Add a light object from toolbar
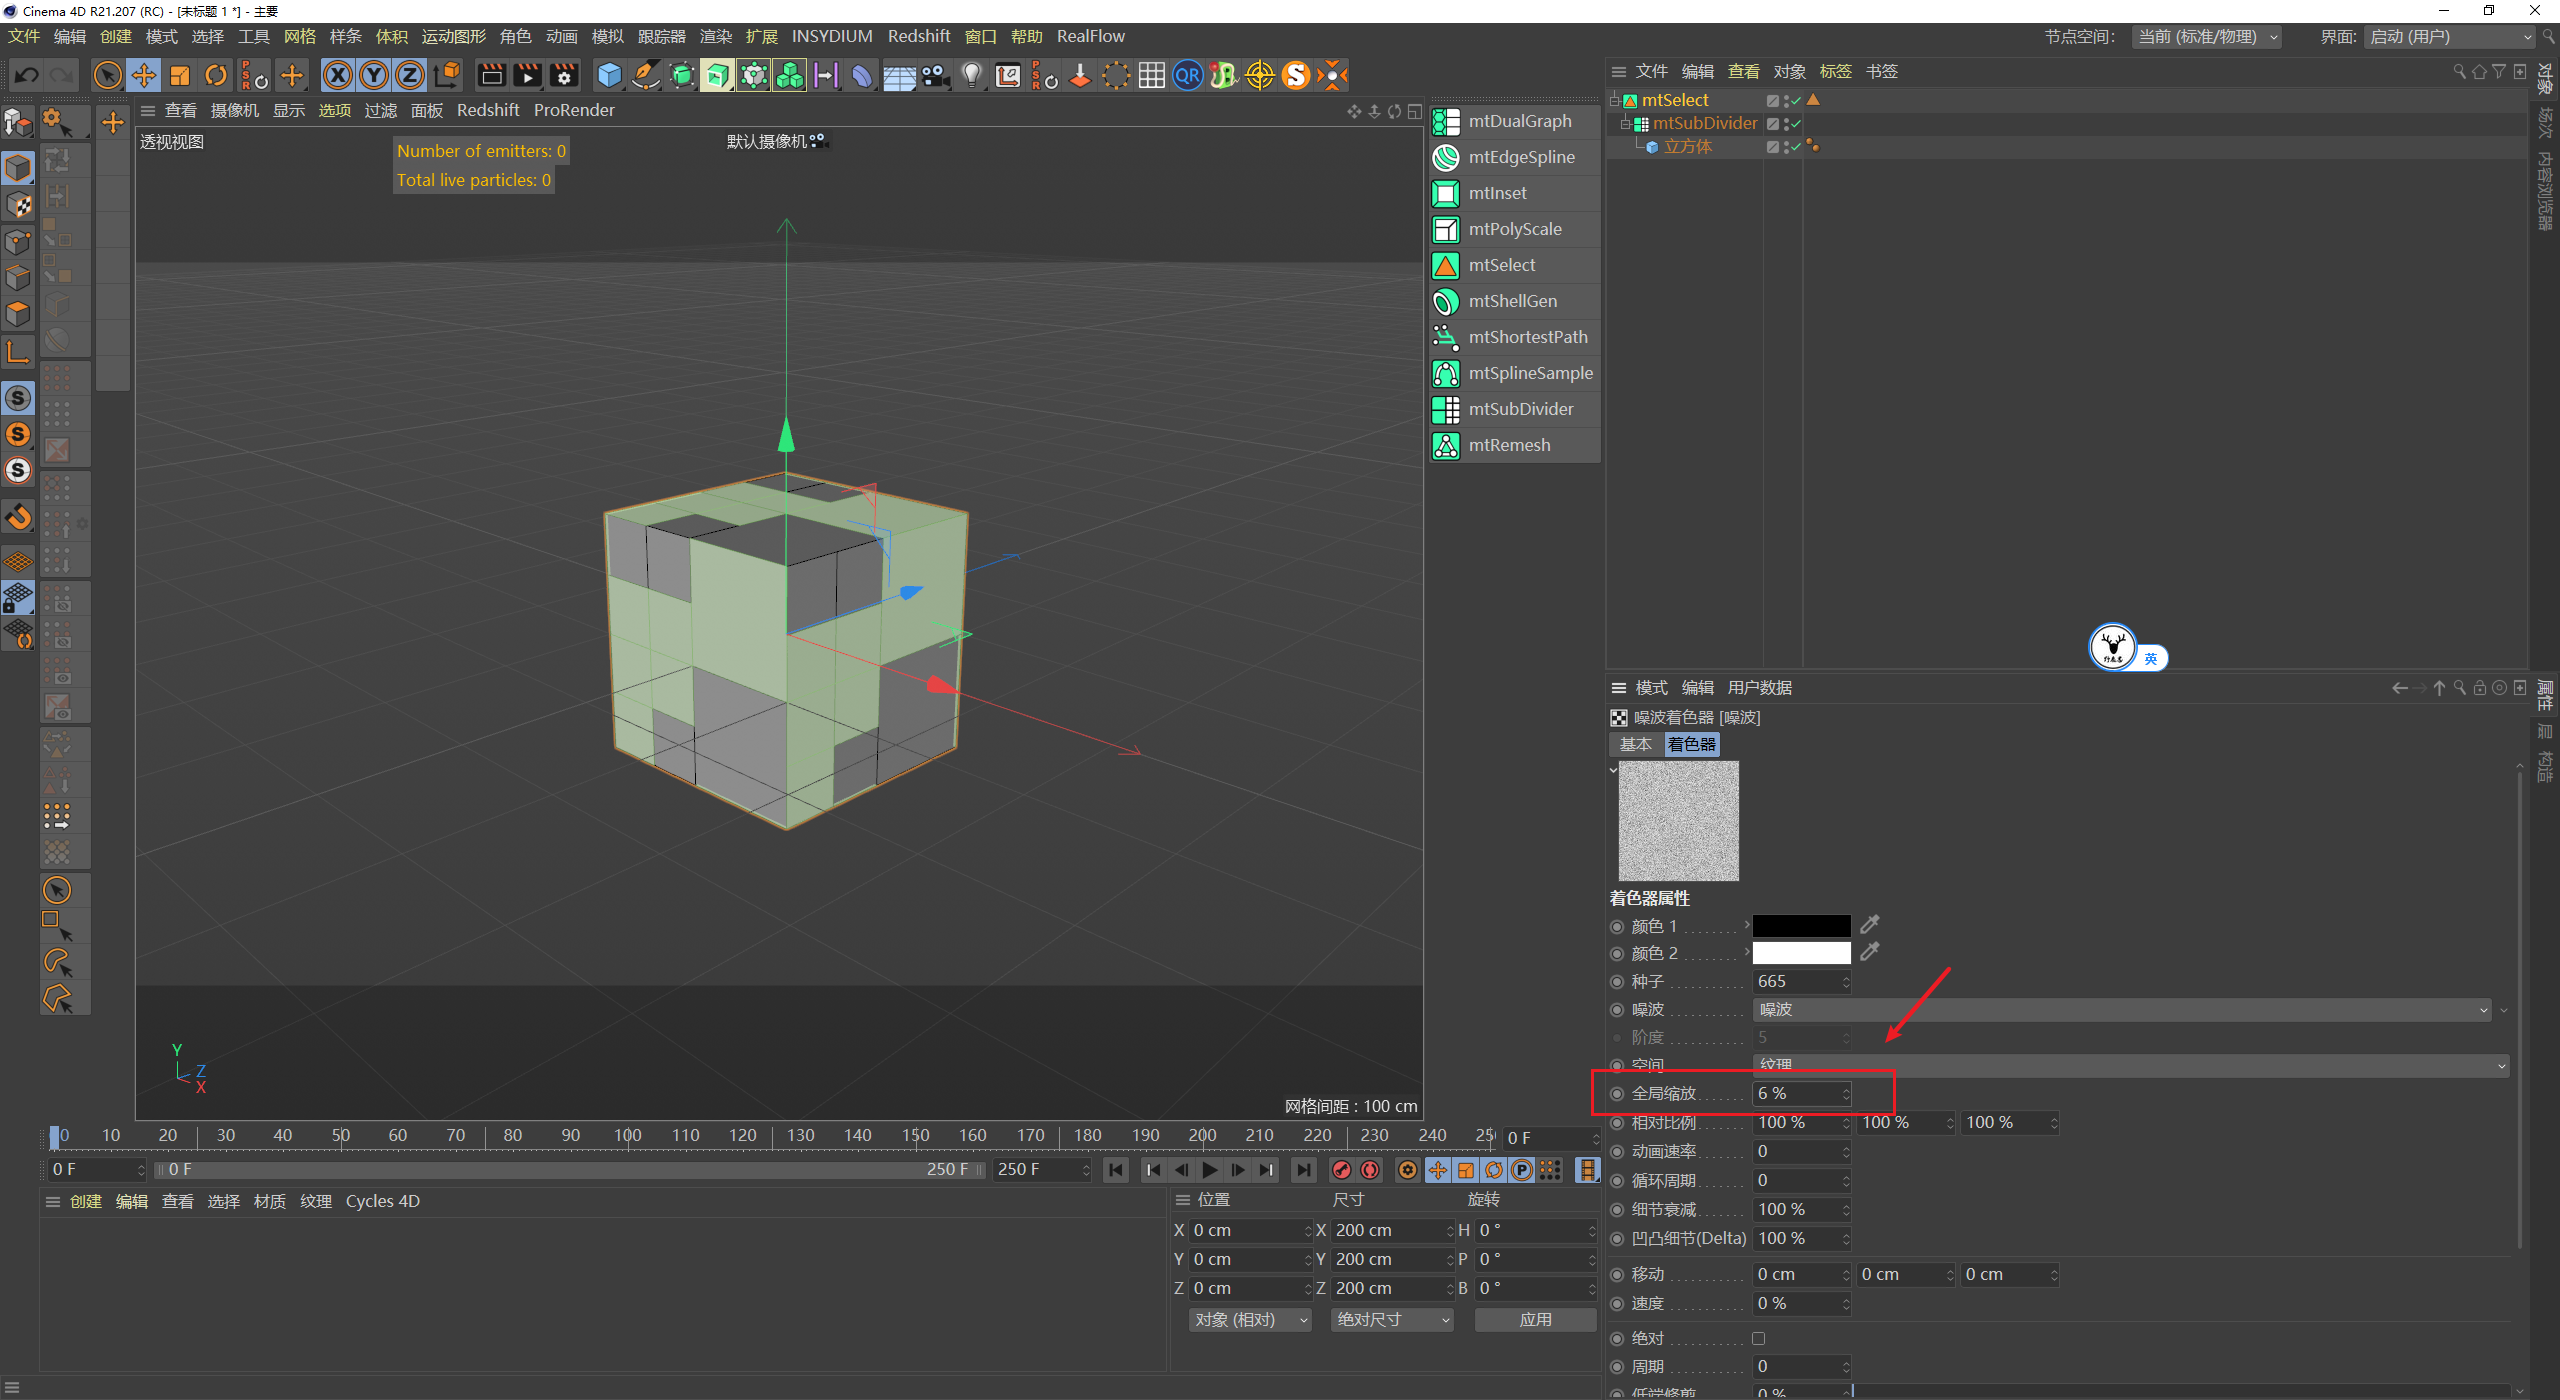This screenshot has width=2560, height=1400. 971,76
